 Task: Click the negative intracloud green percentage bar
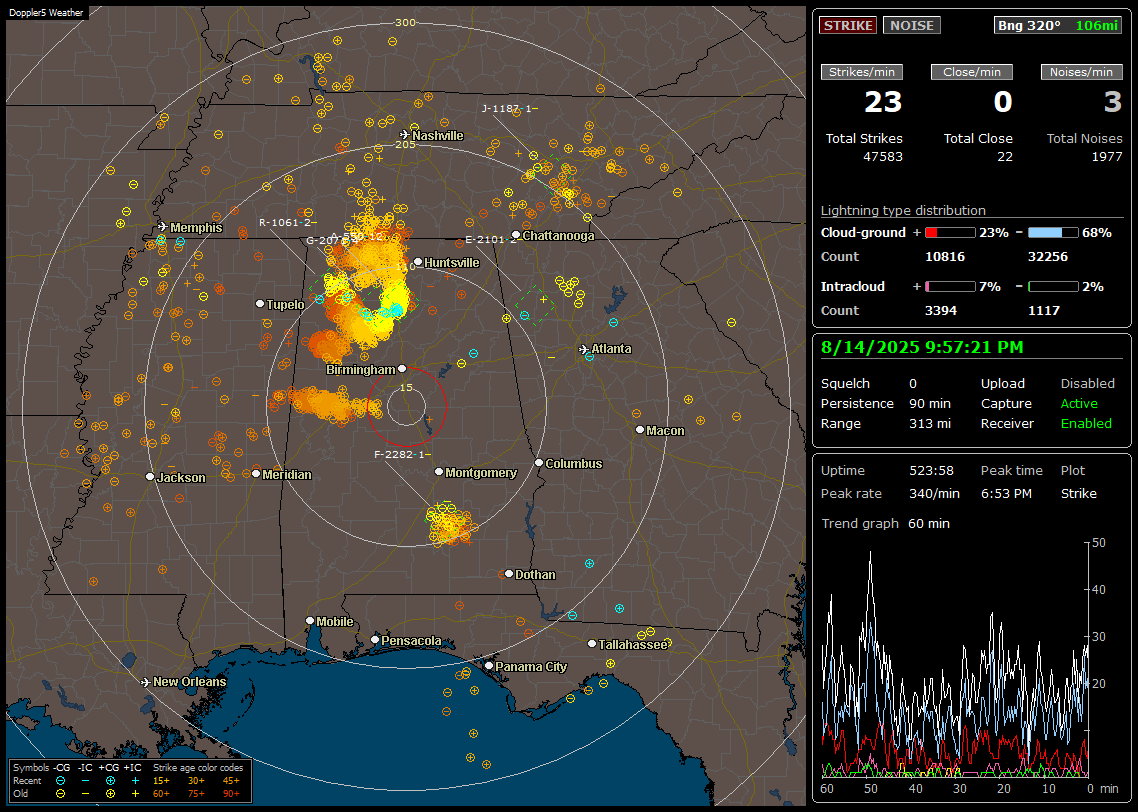coord(1052,287)
